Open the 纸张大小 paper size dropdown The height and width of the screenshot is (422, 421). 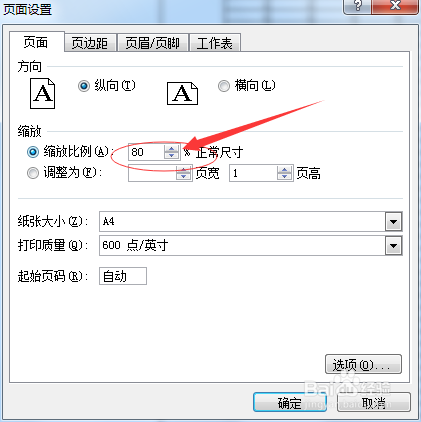[393, 222]
